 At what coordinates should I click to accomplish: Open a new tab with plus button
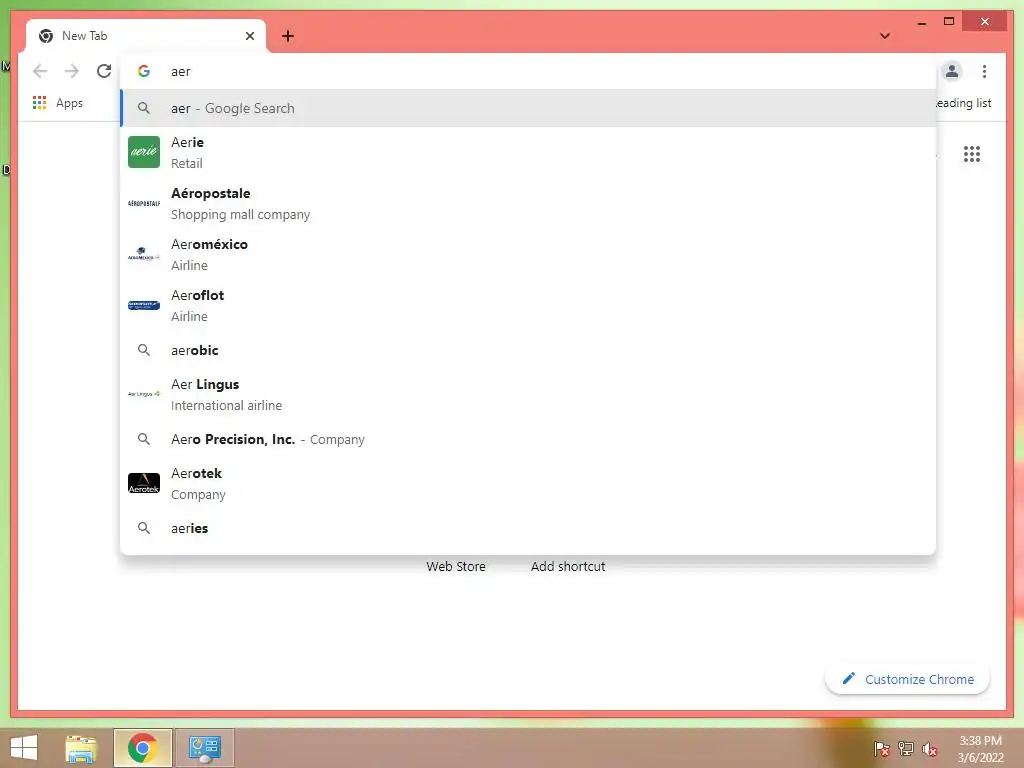tap(288, 36)
